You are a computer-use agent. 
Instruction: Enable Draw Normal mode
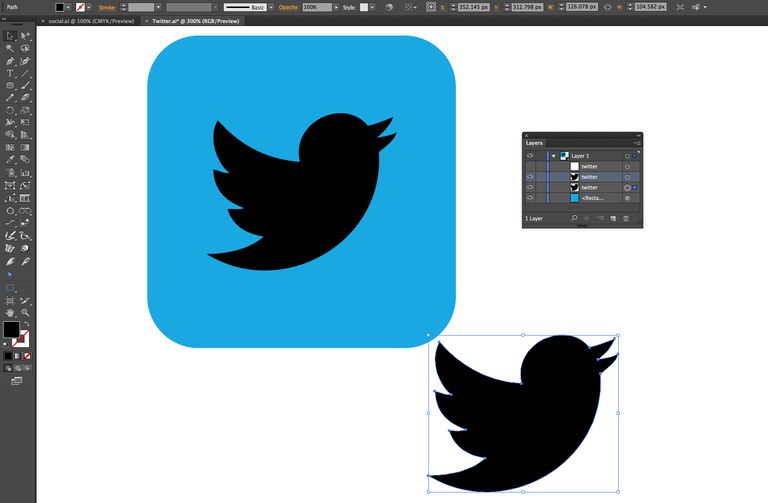point(8,368)
